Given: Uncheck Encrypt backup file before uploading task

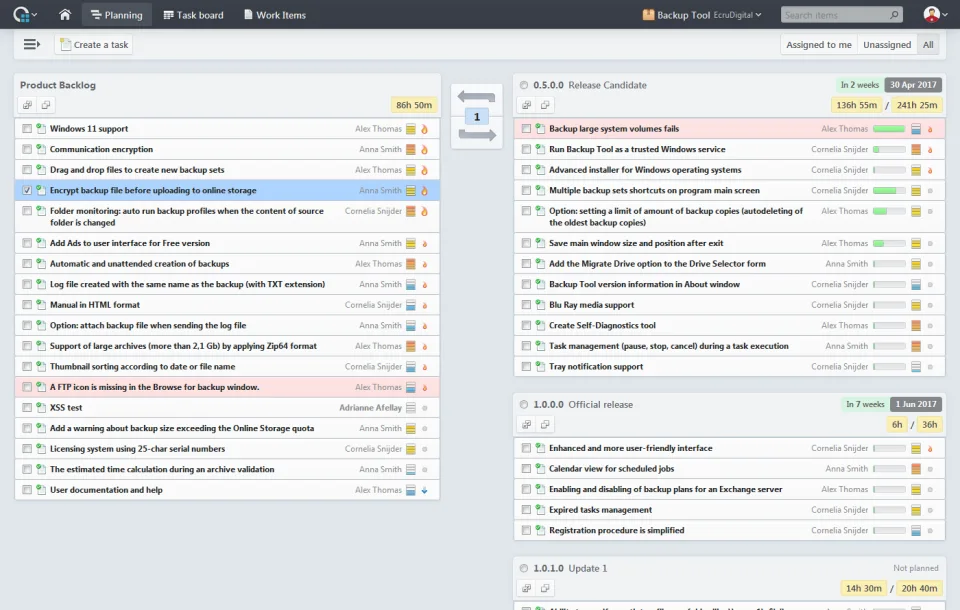Looking at the screenshot, I should pos(27,190).
